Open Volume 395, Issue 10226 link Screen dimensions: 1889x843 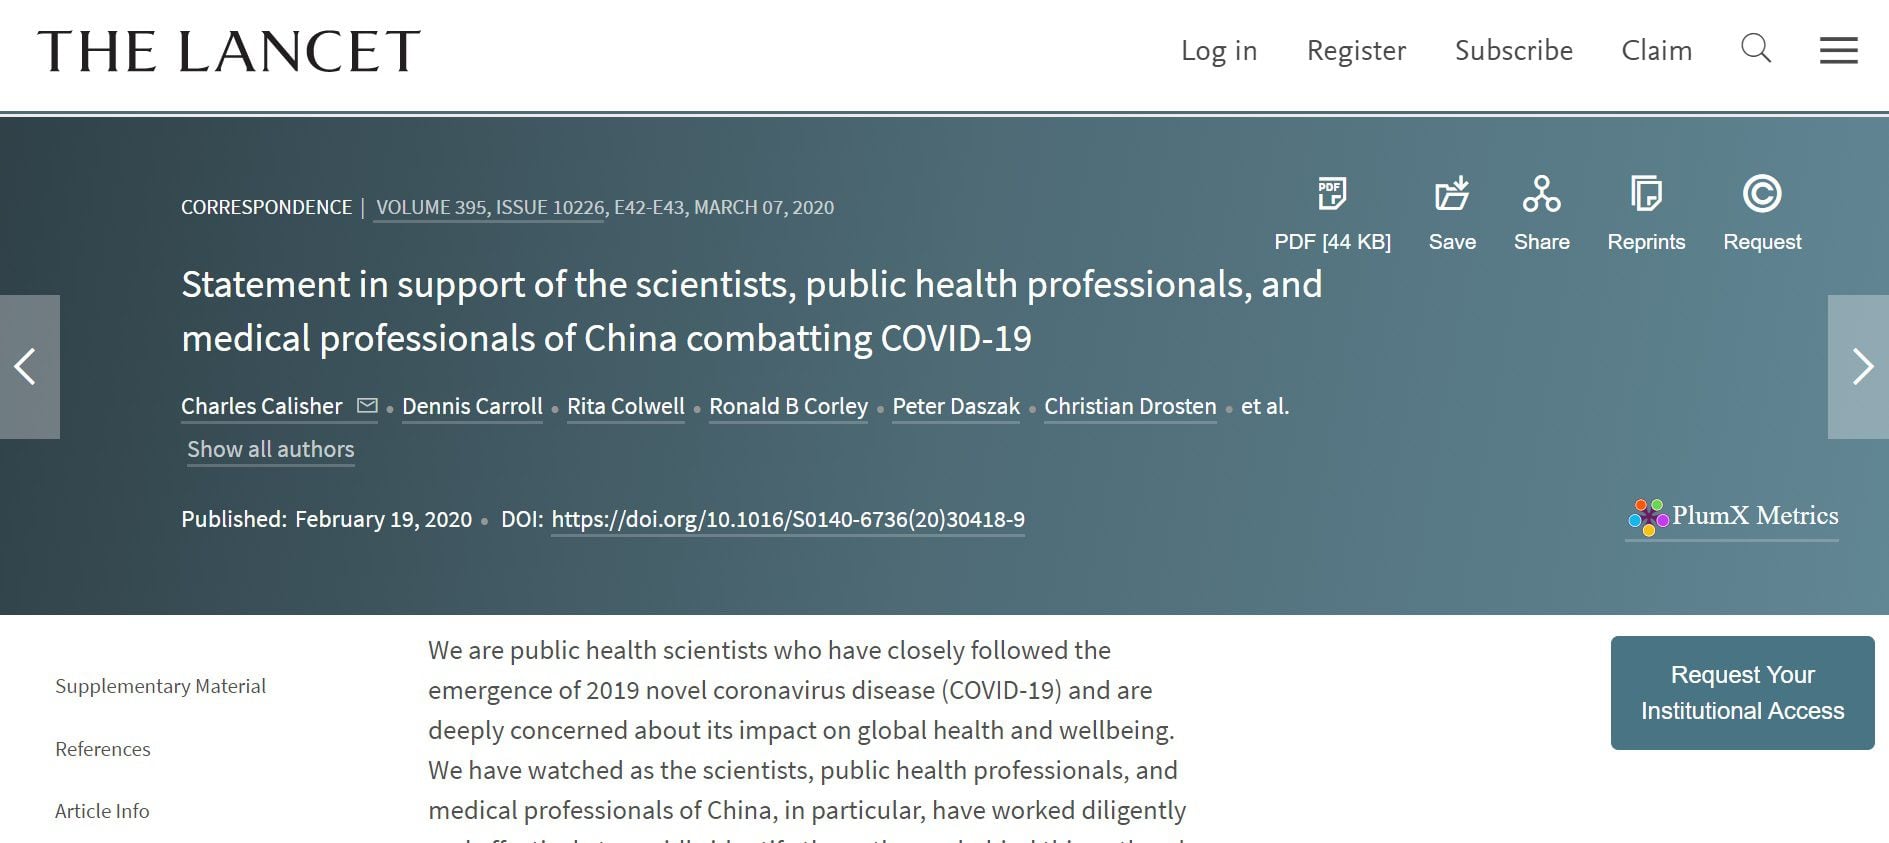pos(490,208)
